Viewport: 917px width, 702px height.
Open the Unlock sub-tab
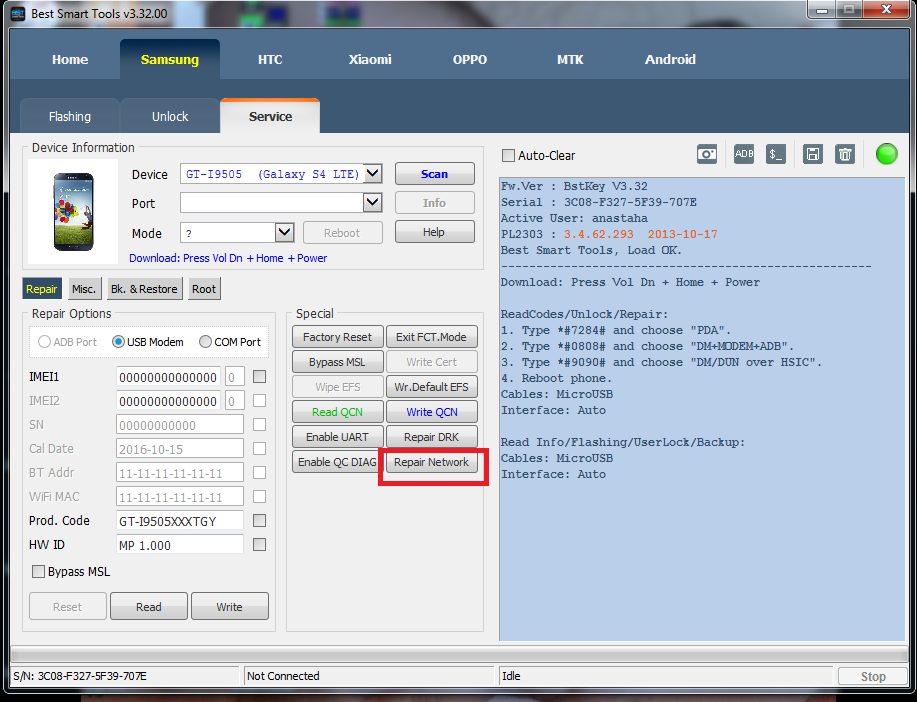coord(170,116)
